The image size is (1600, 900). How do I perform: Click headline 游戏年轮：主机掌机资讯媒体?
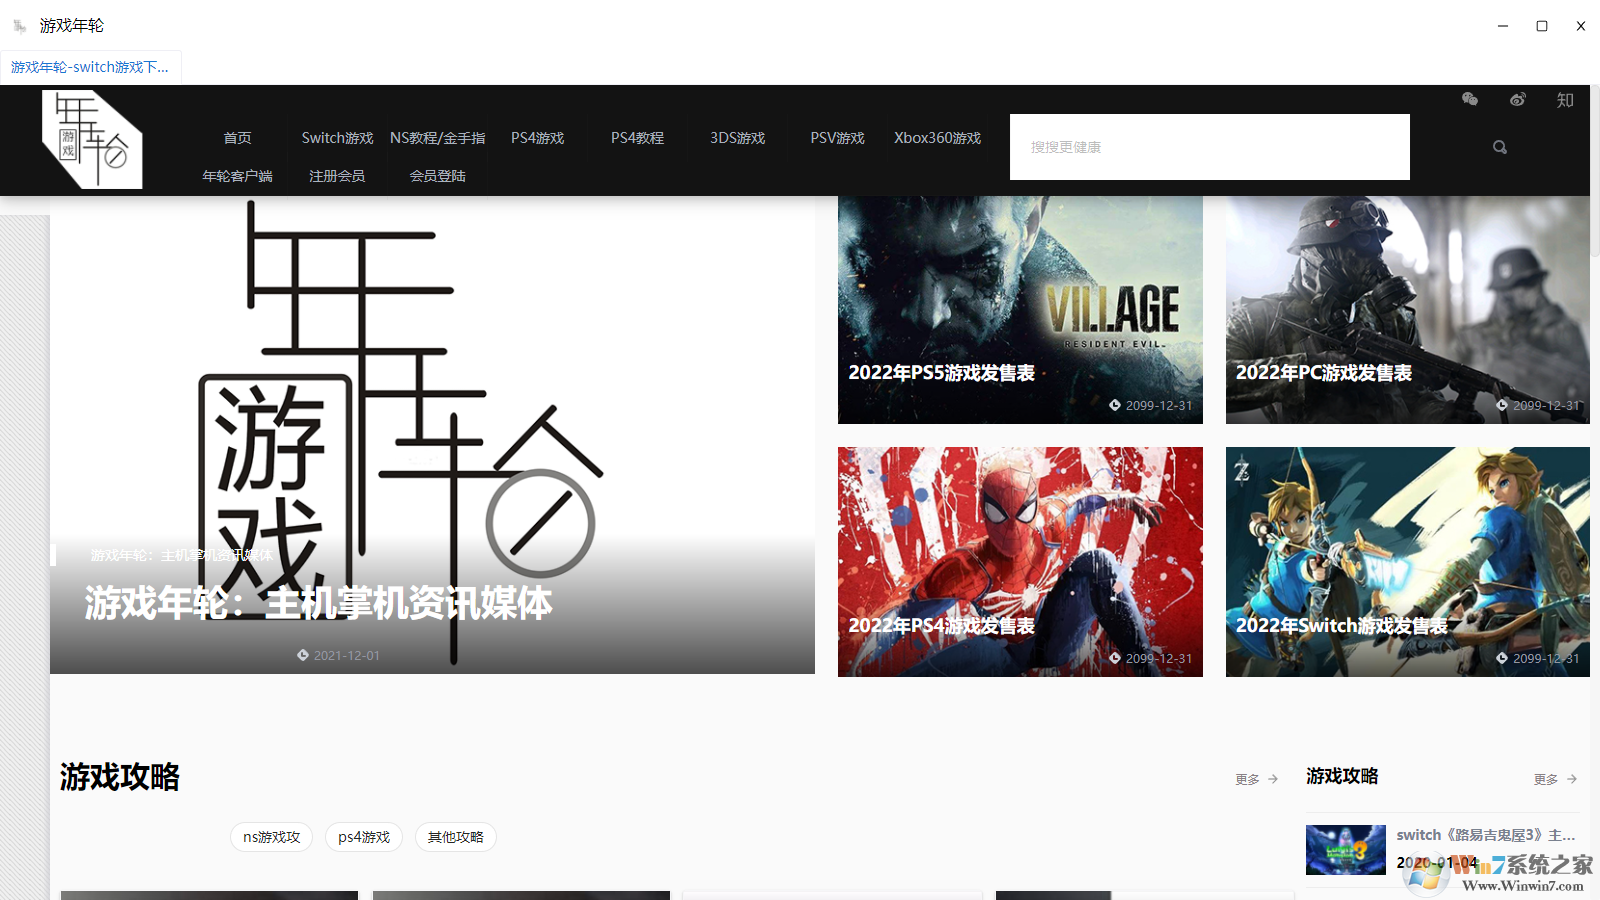(x=318, y=603)
